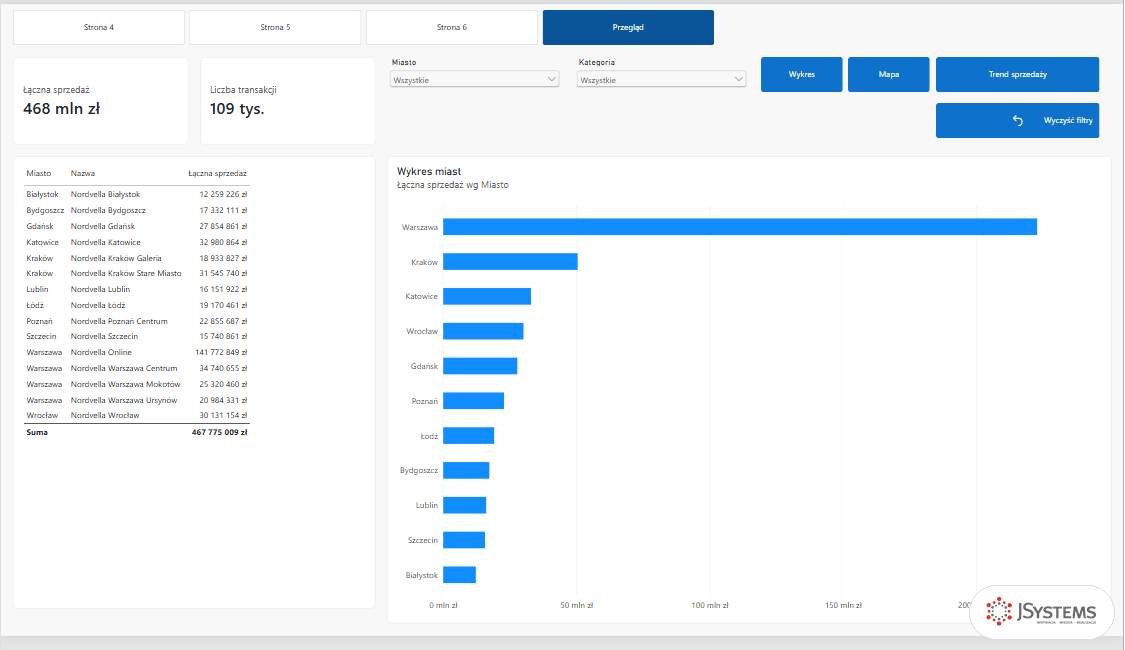Go to the Strona 6 tab
1125x650 pixels.
tap(452, 27)
